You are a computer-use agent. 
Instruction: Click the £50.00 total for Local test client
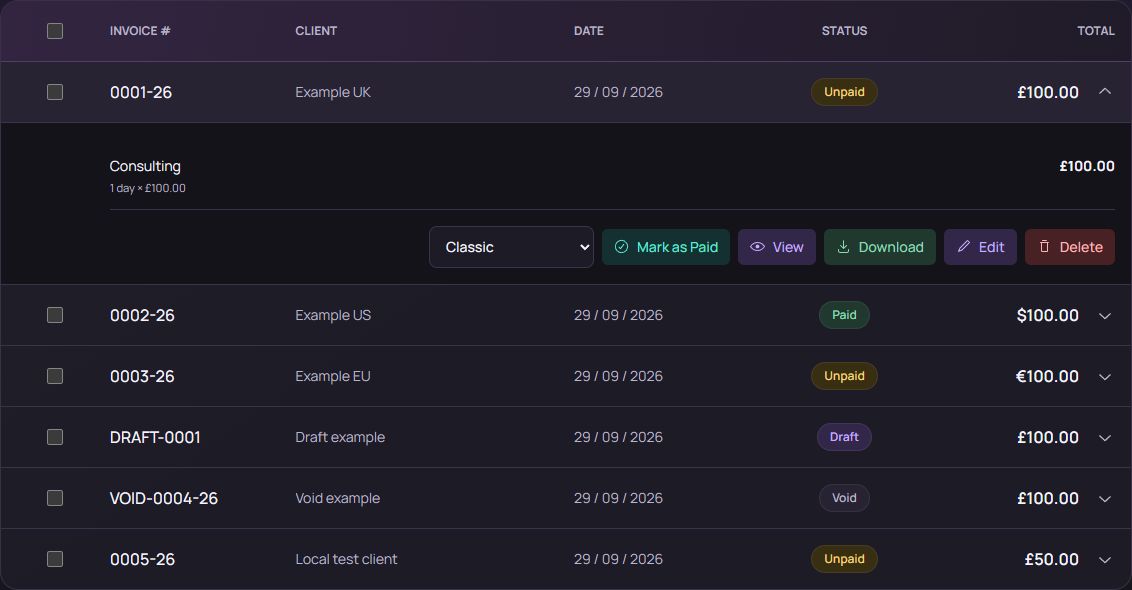[1052, 560]
